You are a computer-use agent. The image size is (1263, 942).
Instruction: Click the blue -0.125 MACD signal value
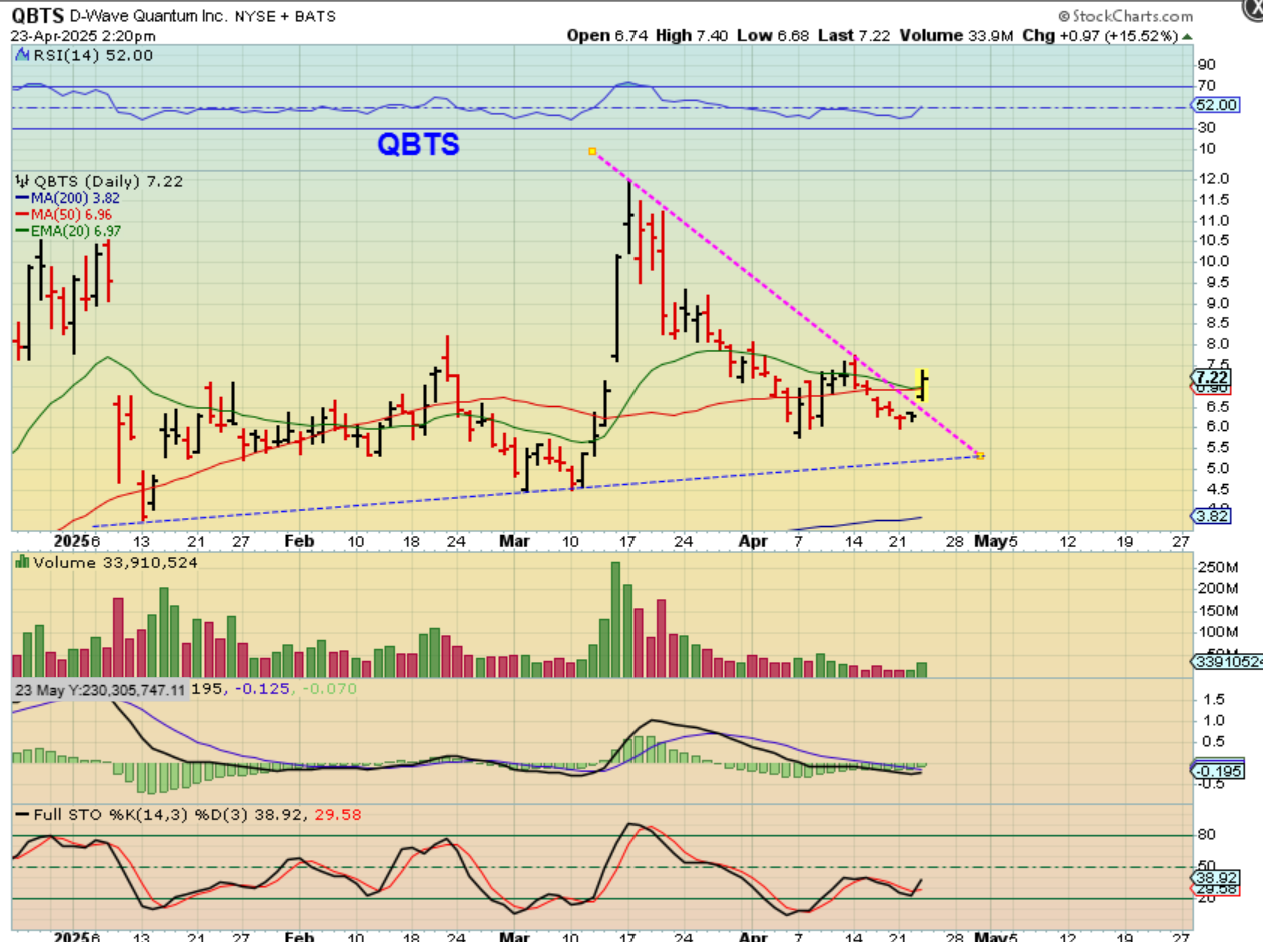(x=264, y=689)
